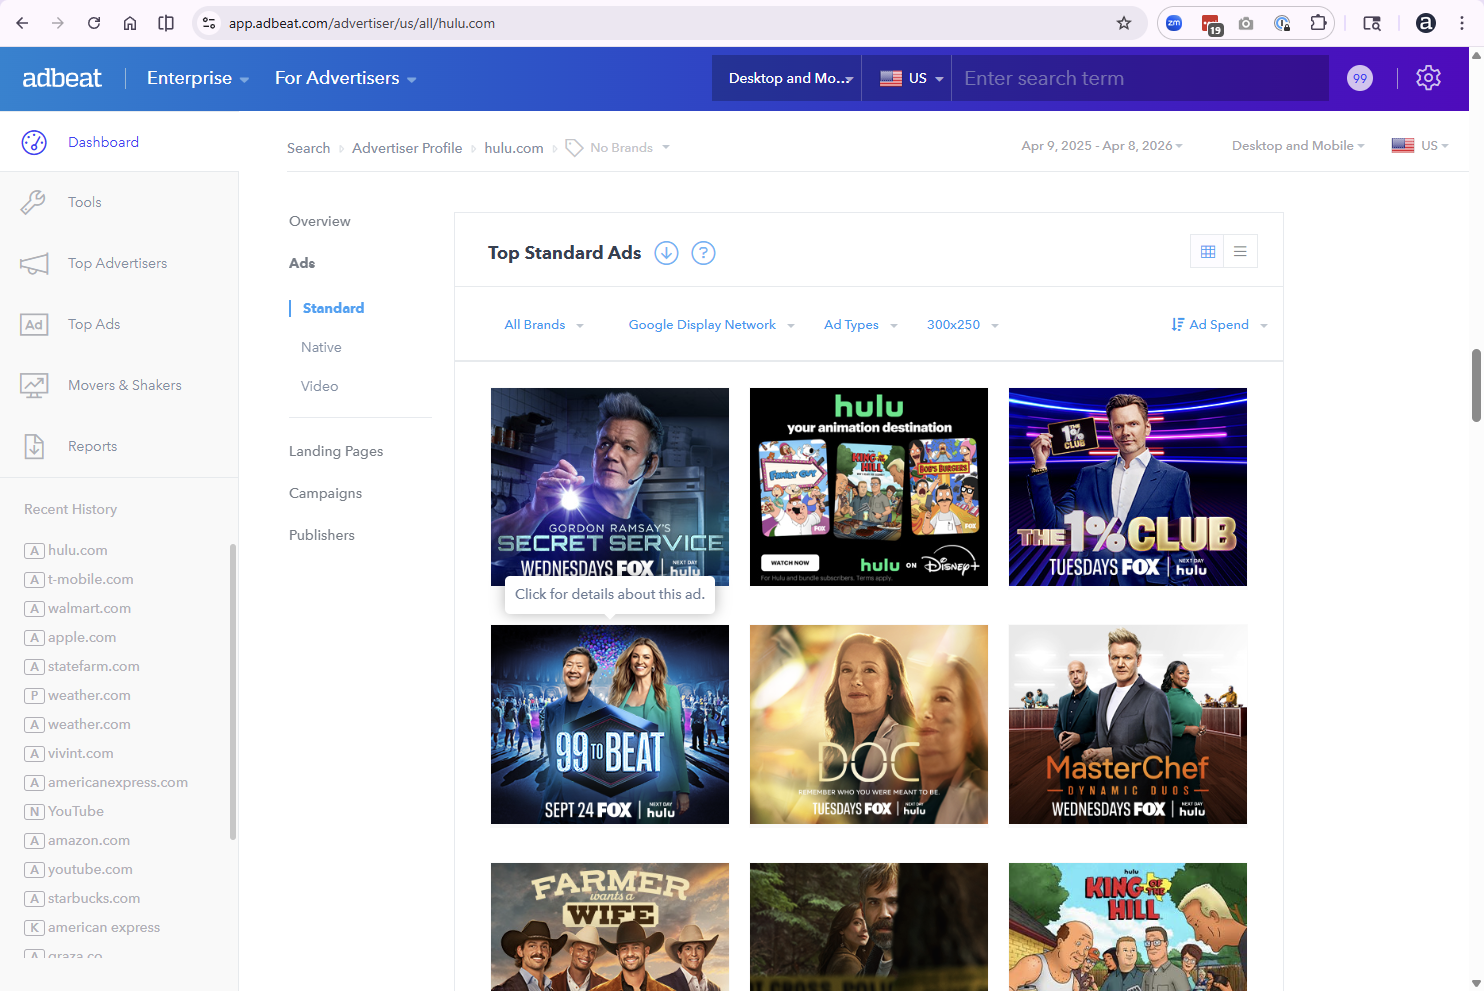Switch to list view layout

(1240, 252)
